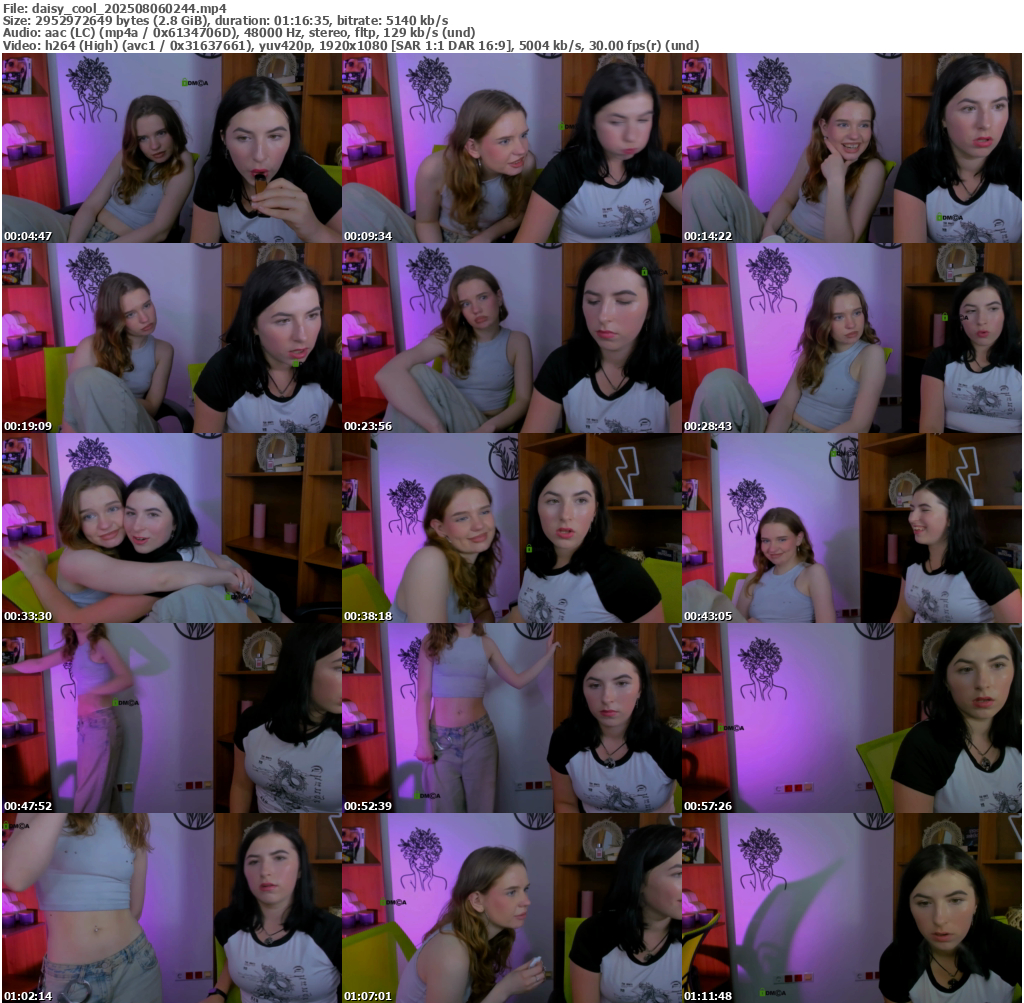Click the file name daisy_cool_202508060244.mp4
The image size is (1024, 1003).
(x=129, y=8)
